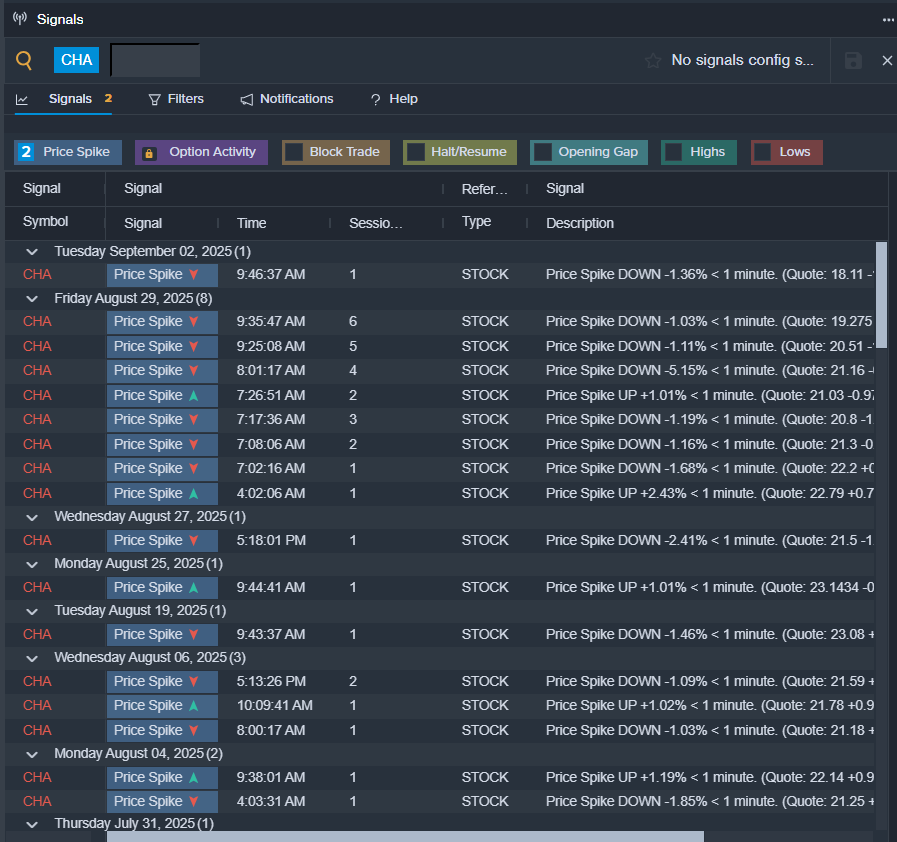
Task: Click the Price Spike DOWN -1.85% description
Action: point(709,801)
